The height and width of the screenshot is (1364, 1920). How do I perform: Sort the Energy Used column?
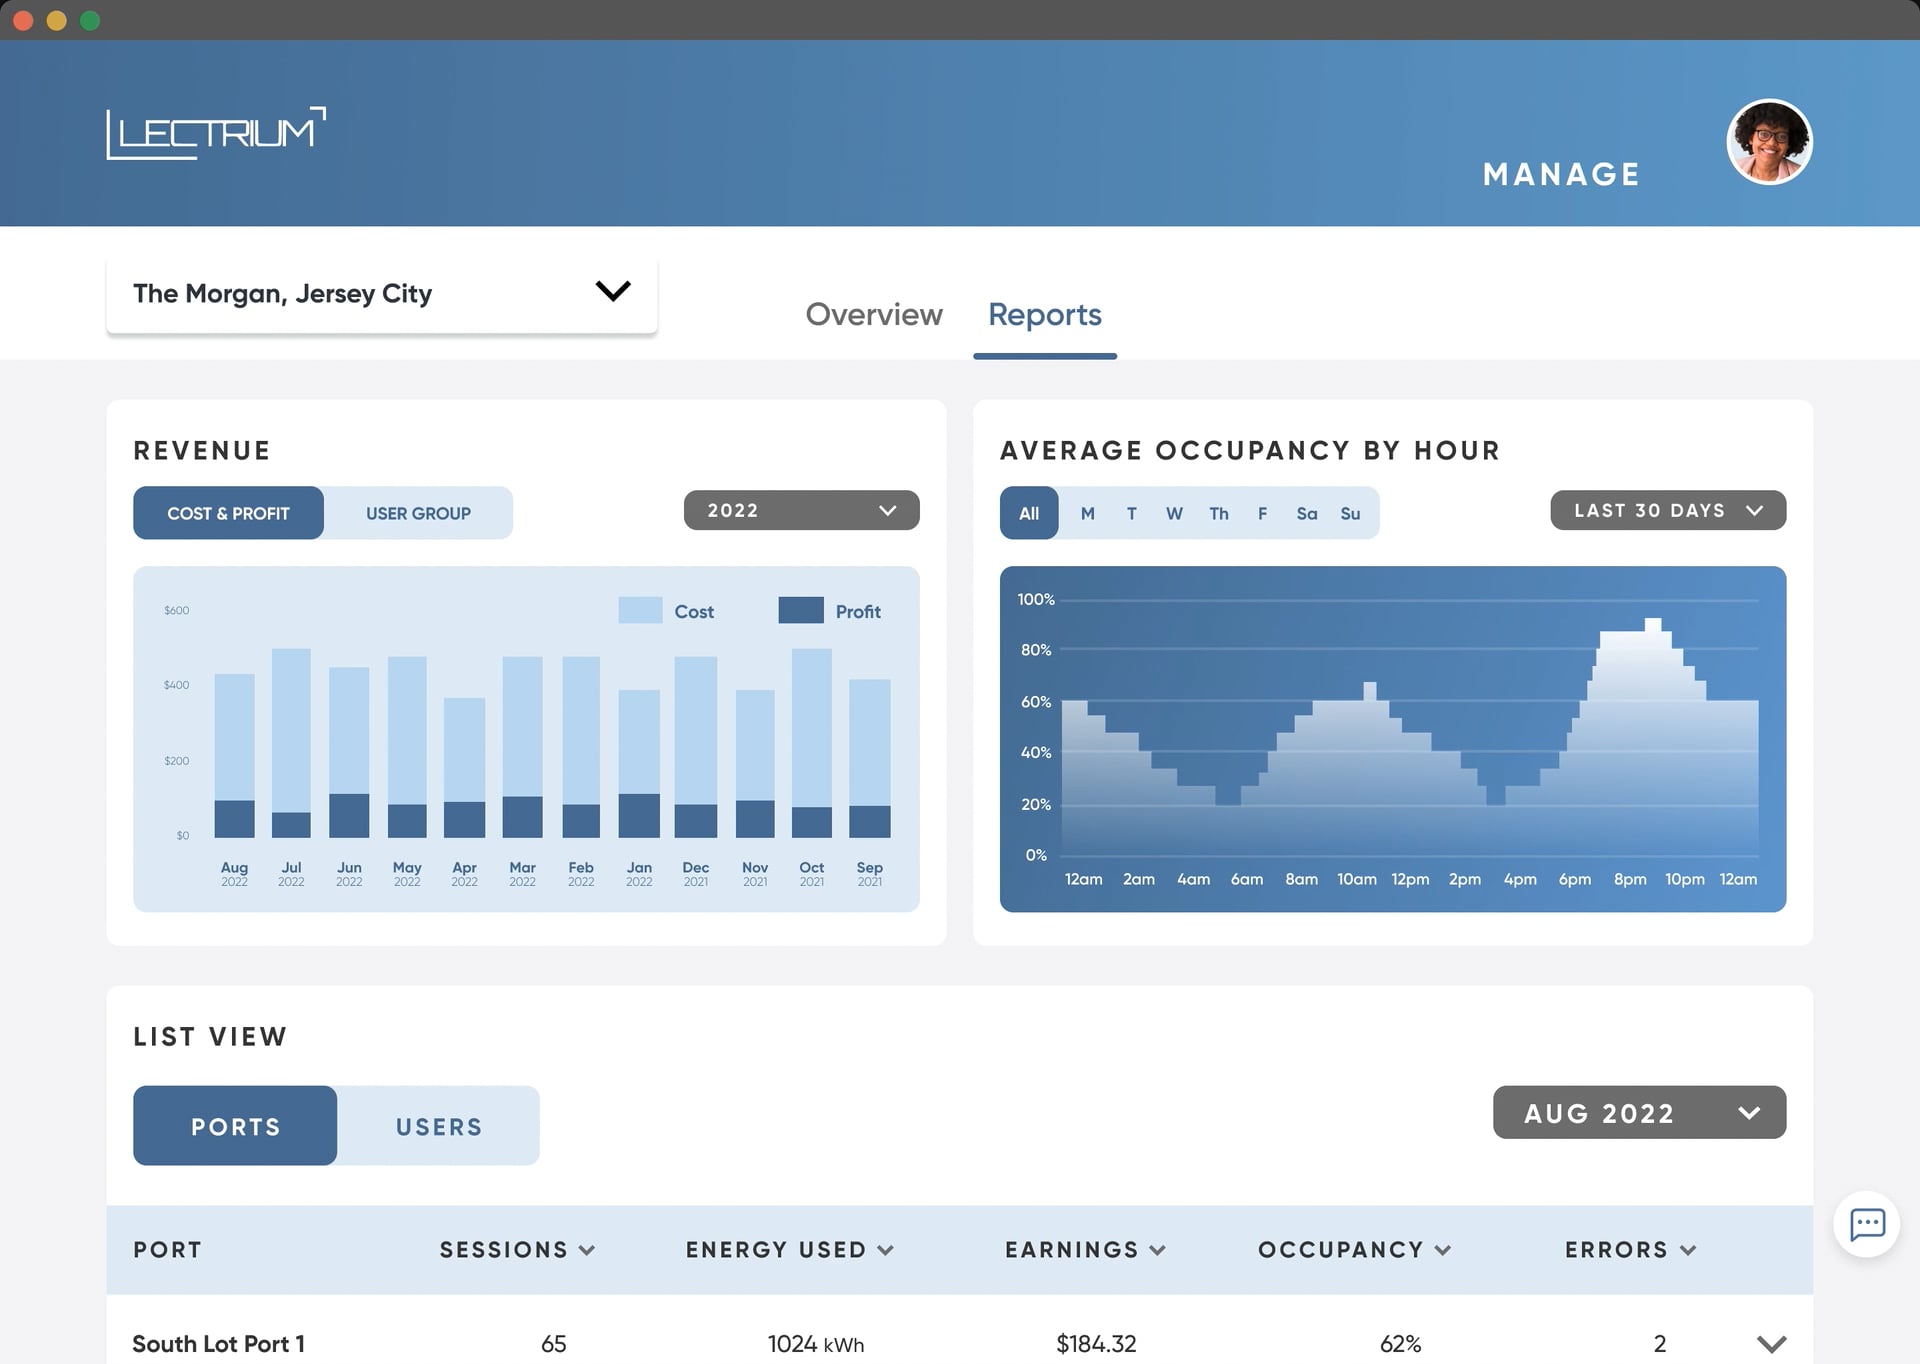[789, 1249]
